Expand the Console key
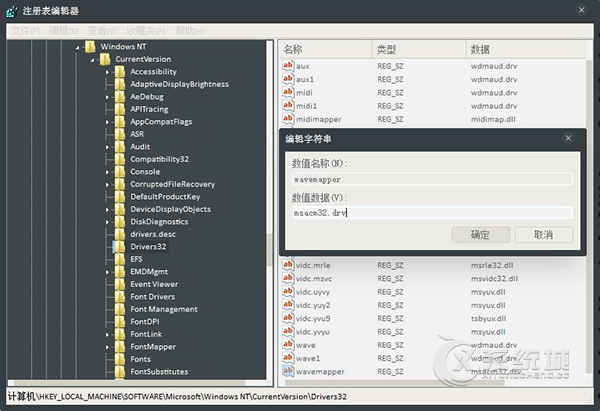The height and width of the screenshot is (411, 600). click(x=107, y=172)
